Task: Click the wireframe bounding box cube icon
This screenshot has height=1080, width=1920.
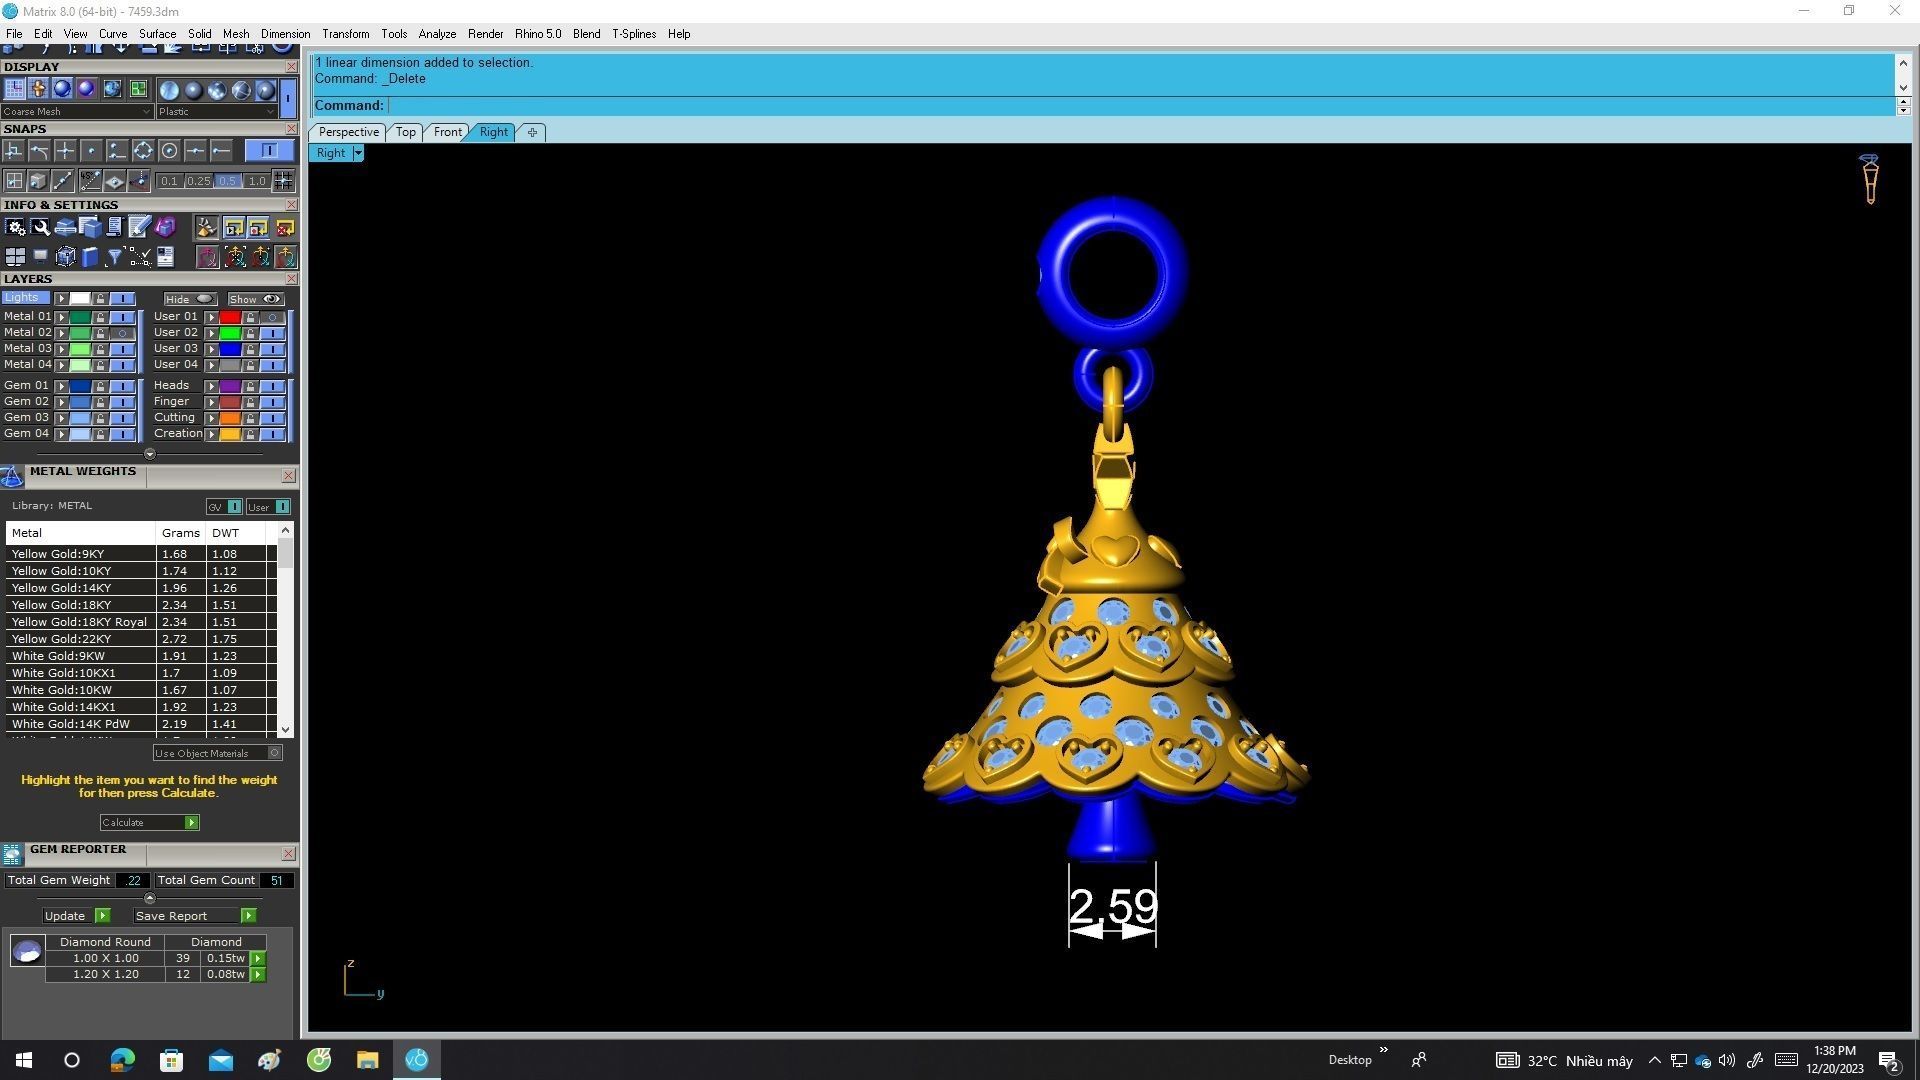Action: pyautogui.click(x=65, y=258)
